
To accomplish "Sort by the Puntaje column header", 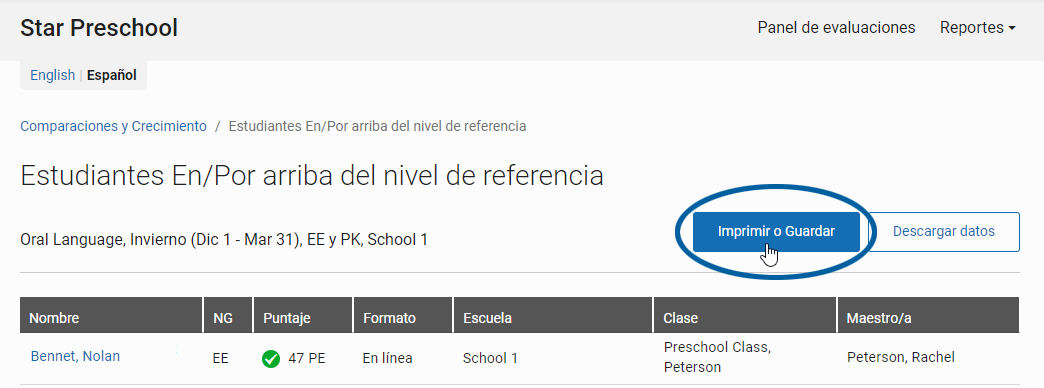I will (x=303, y=318).
